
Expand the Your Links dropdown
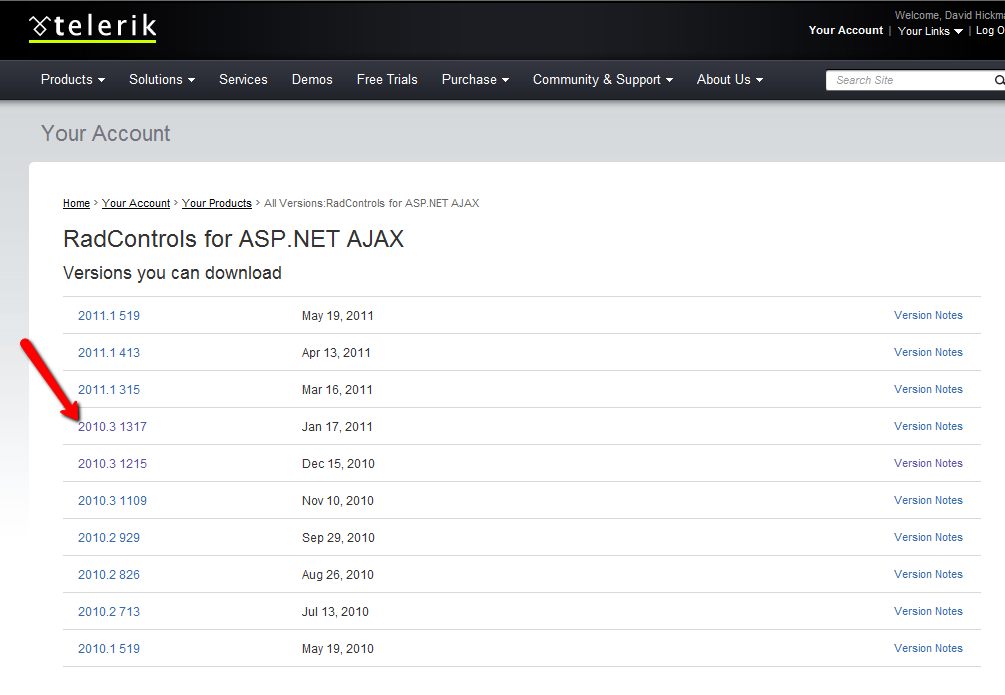click(x=930, y=31)
